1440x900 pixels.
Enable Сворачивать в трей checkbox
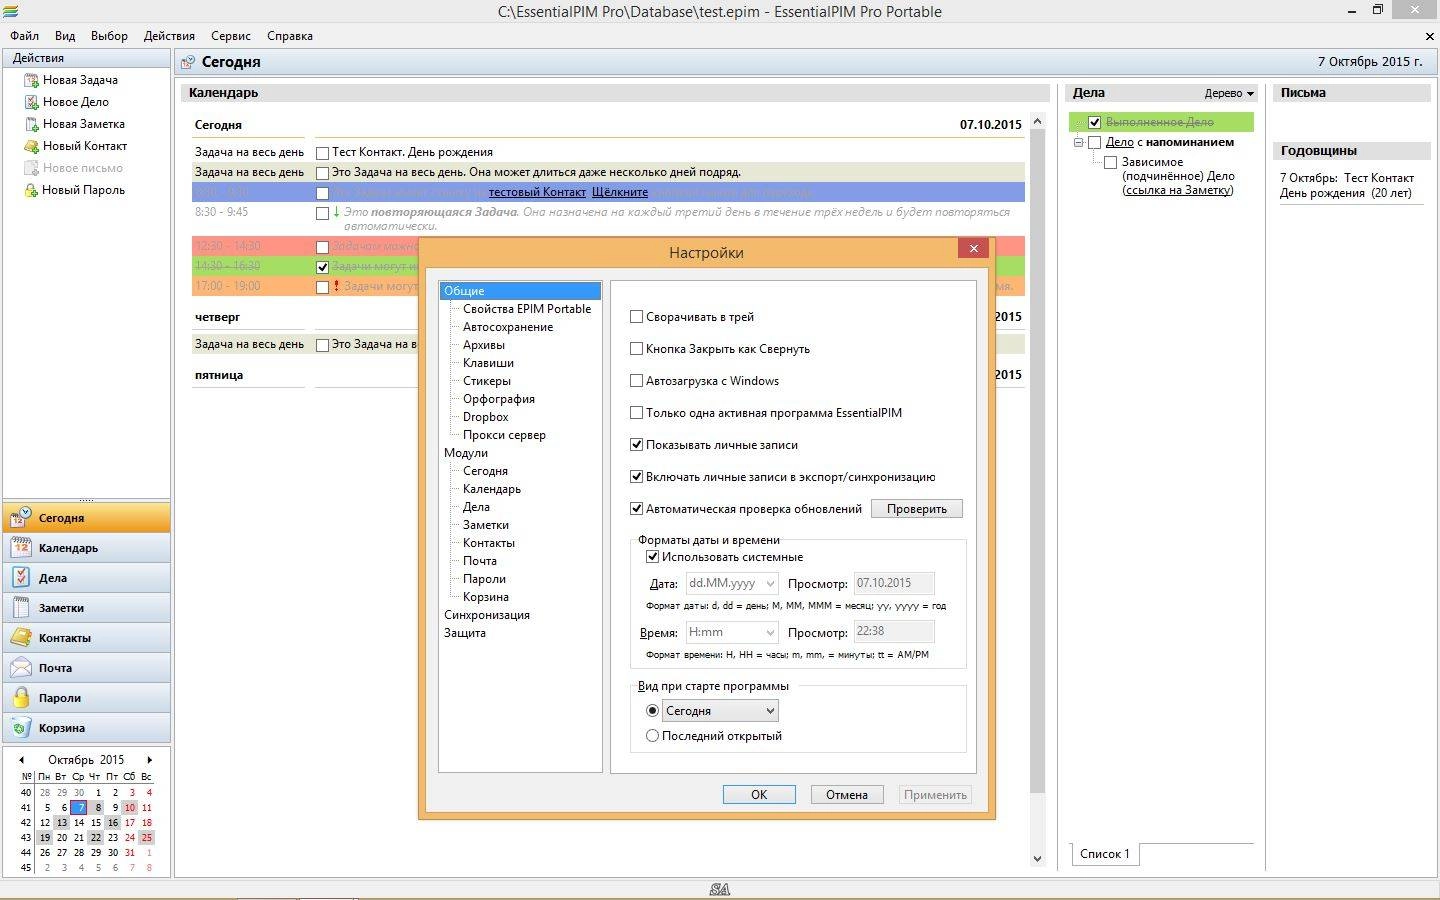click(636, 317)
